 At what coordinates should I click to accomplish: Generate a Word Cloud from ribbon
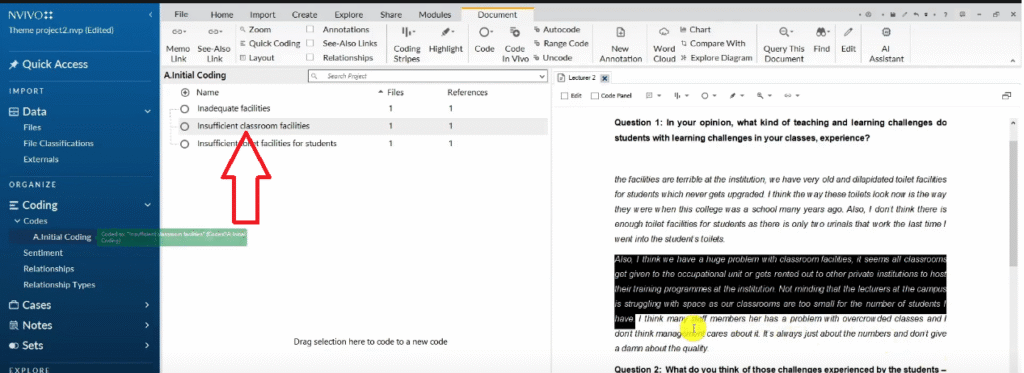(664, 45)
